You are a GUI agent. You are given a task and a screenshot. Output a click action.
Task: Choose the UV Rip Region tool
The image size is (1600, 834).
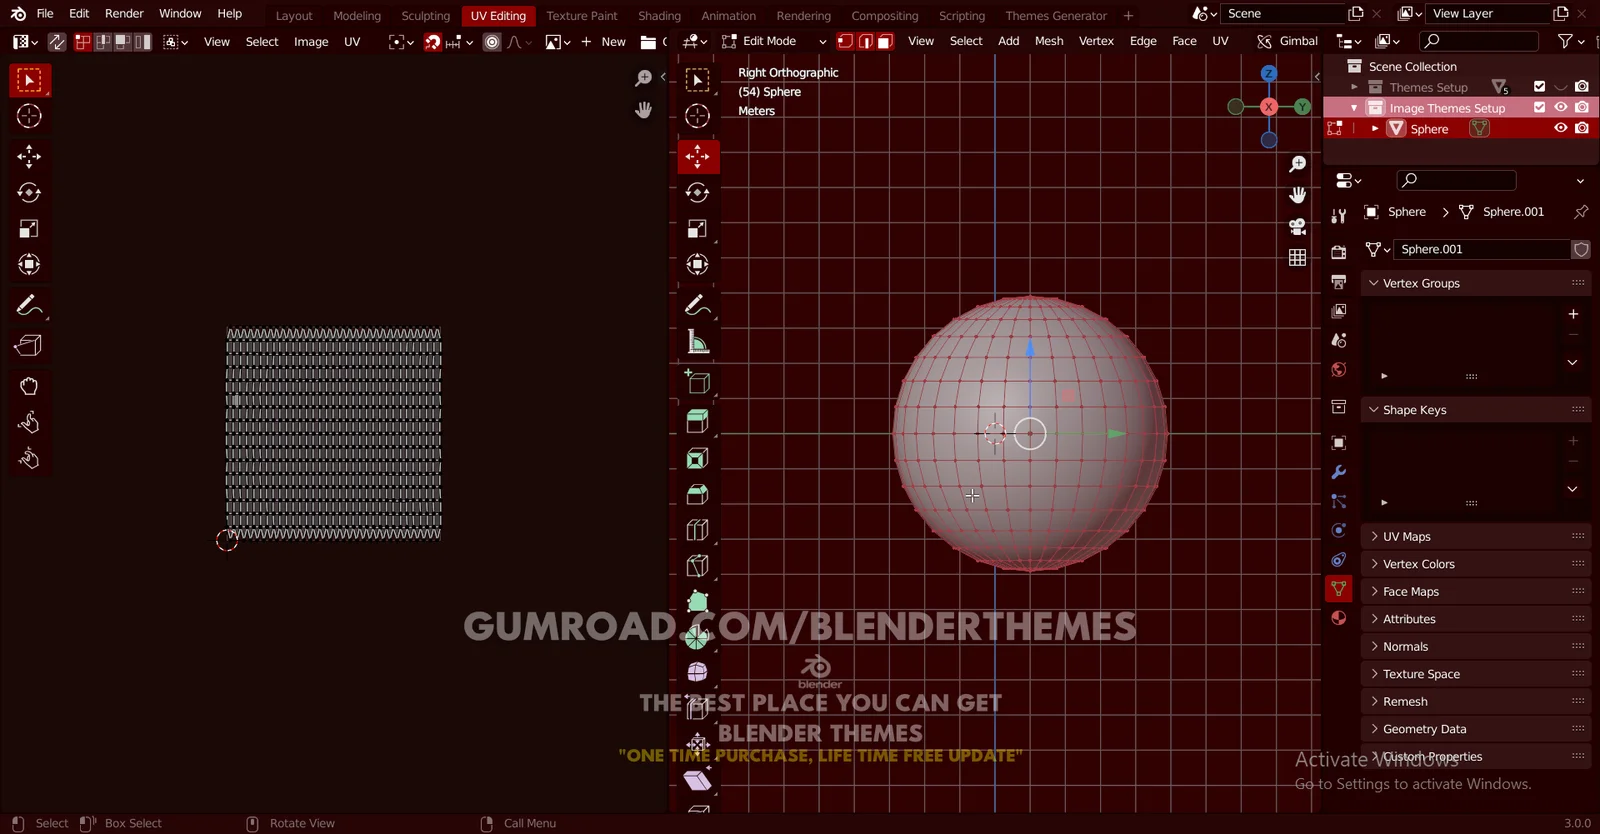click(x=29, y=345)
